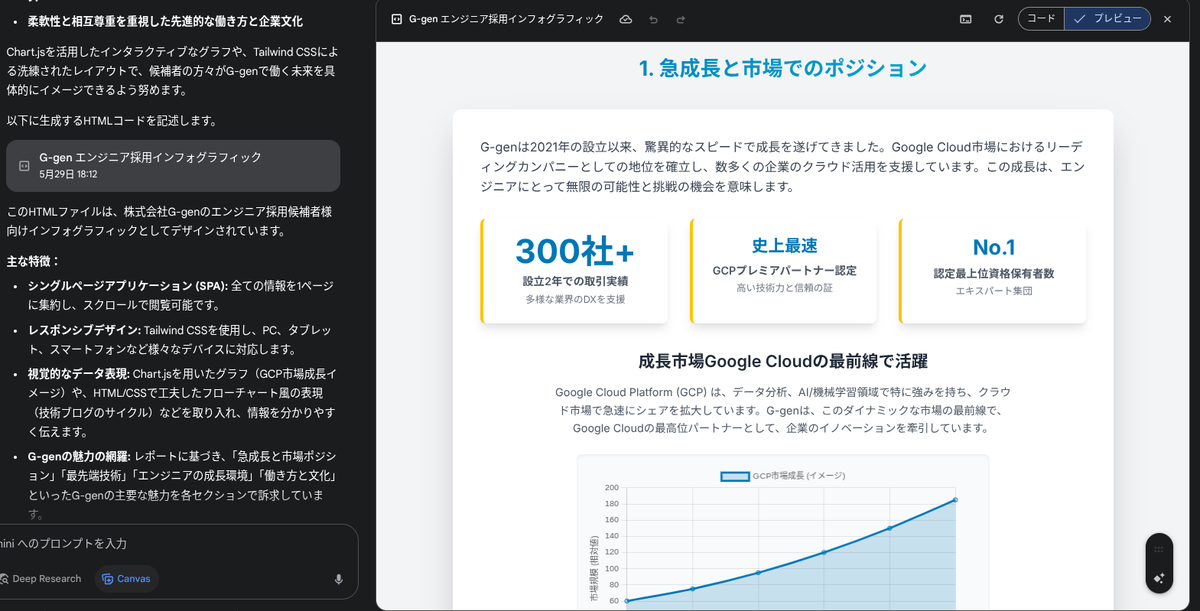The image size is (1200, 611).
Task: Open the console panel icon
Action: pyautogui.click(x=966, y=19)
